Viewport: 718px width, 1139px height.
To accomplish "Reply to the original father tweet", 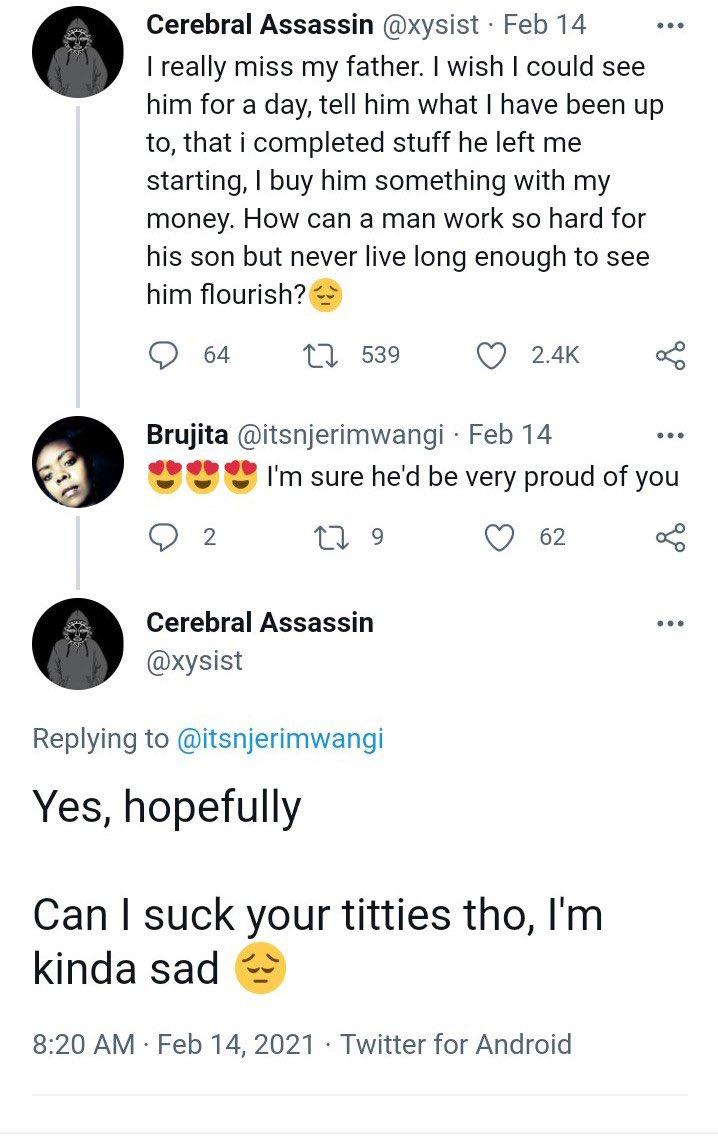I will pyautogui.click(x=163, y=355).
